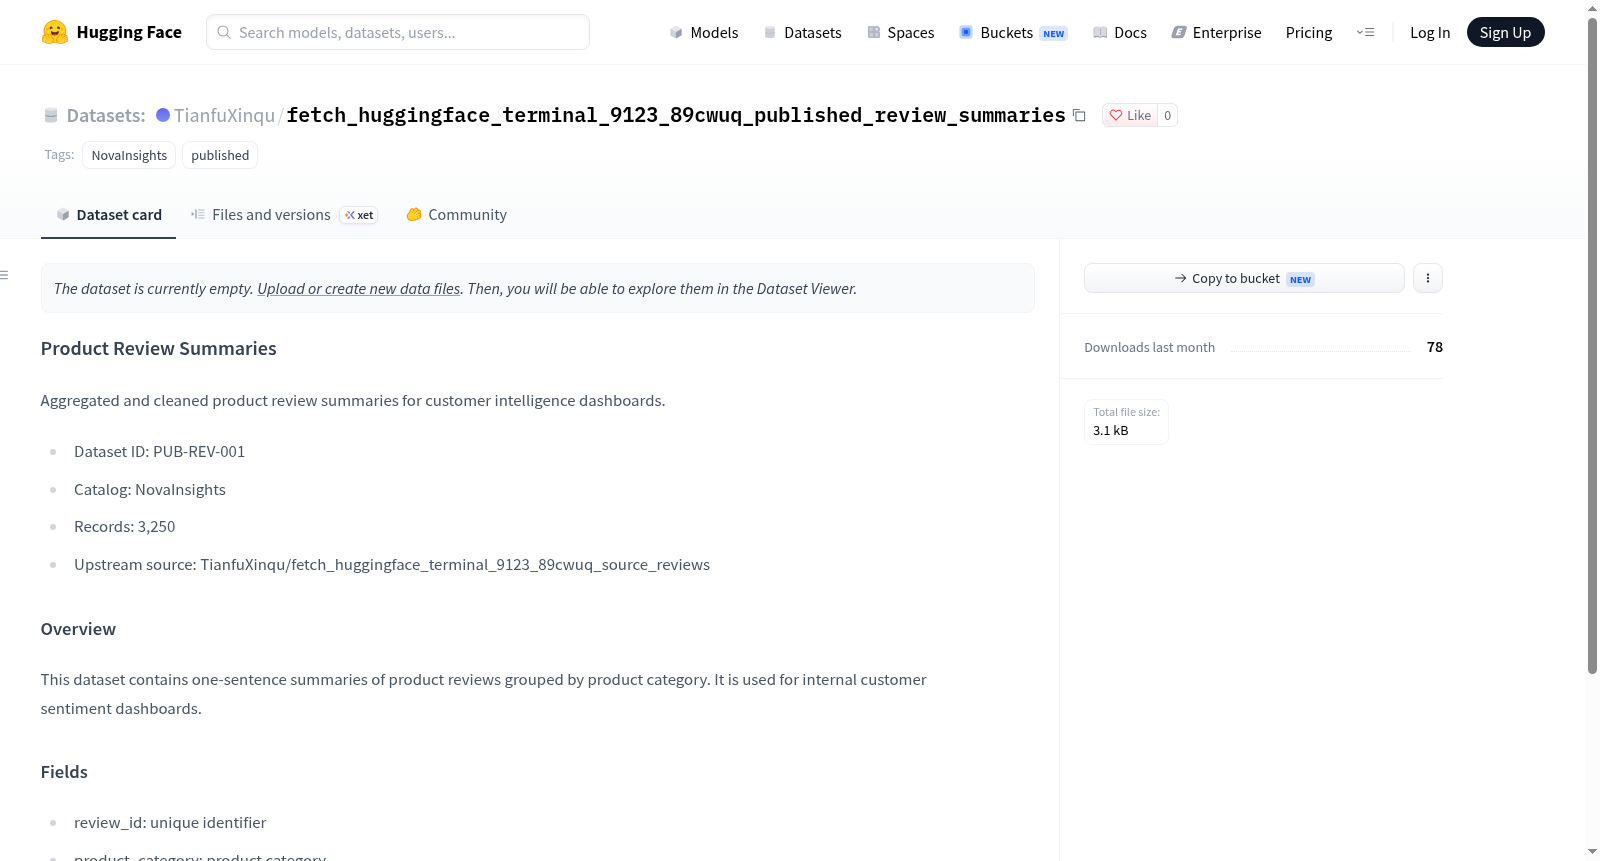The height and width of the screenshot is (861, 1600).
Task: Click the scrollbar down arrow
Action: coord(1592,852)
